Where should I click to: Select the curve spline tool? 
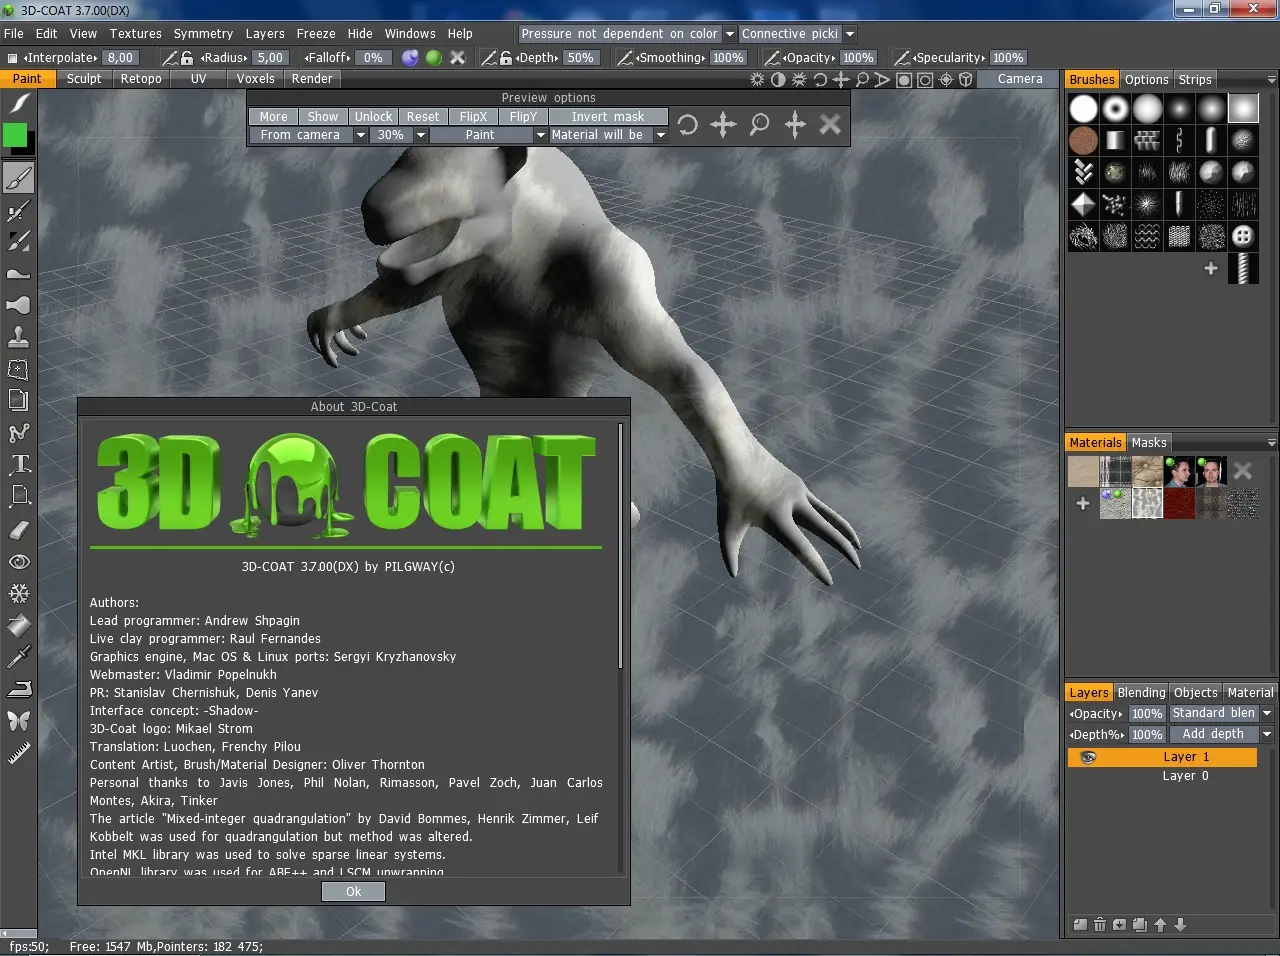19,433
